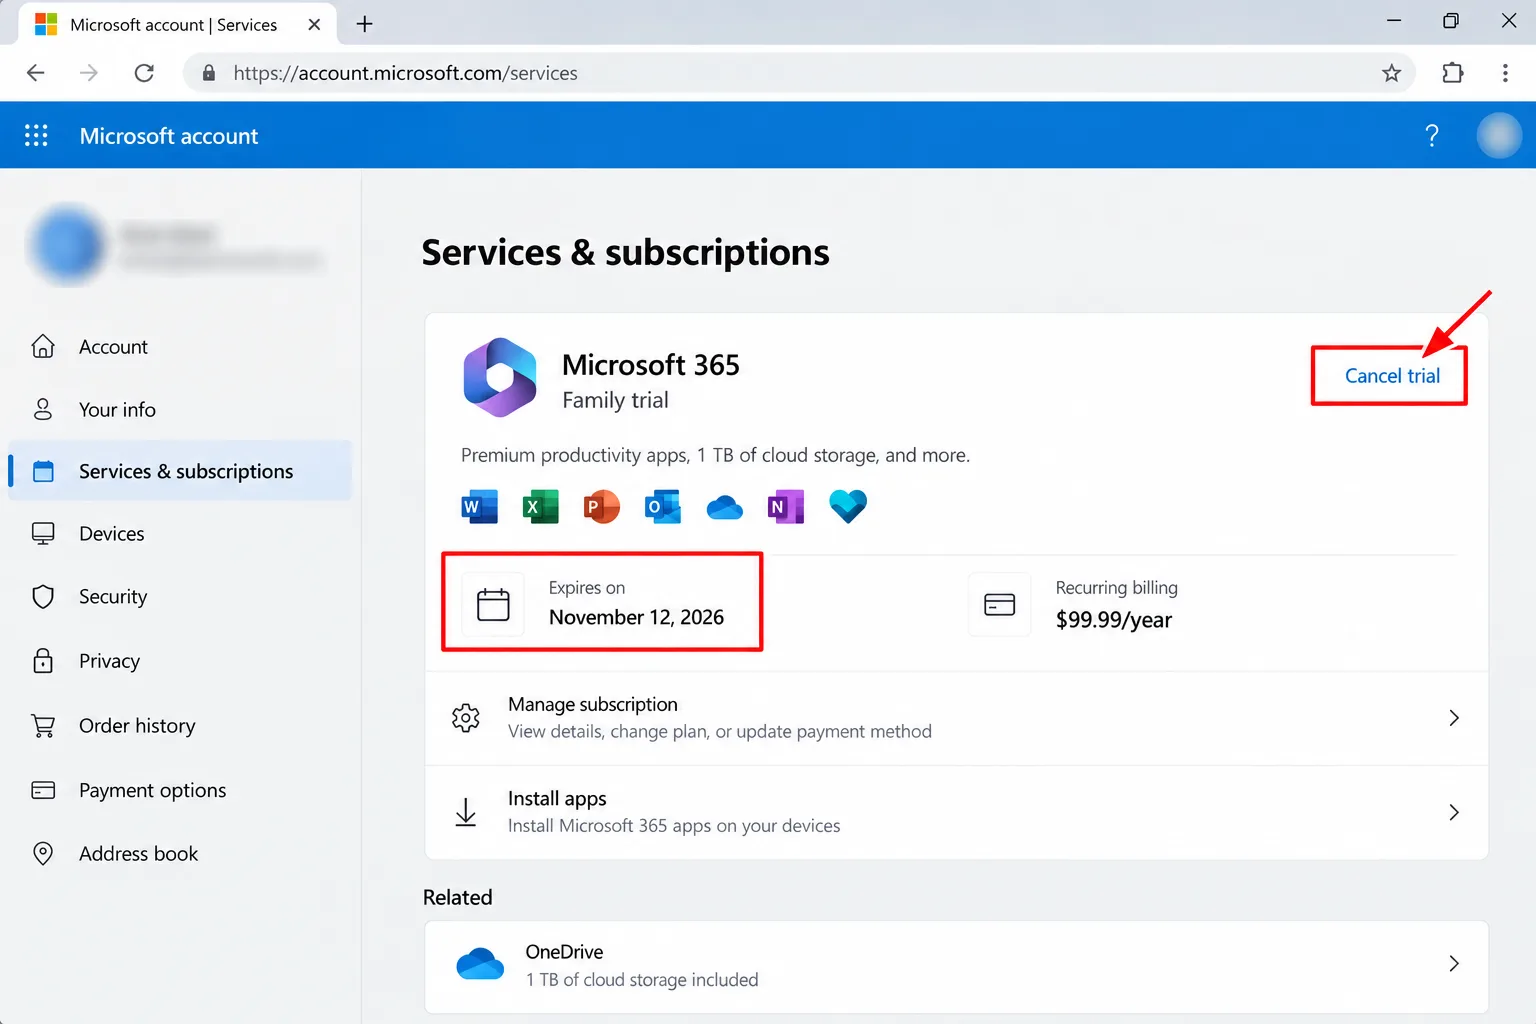This screenshot has width=1536, height=1024.
Task: Open Account in the sidebar
Action: point(180,347)
